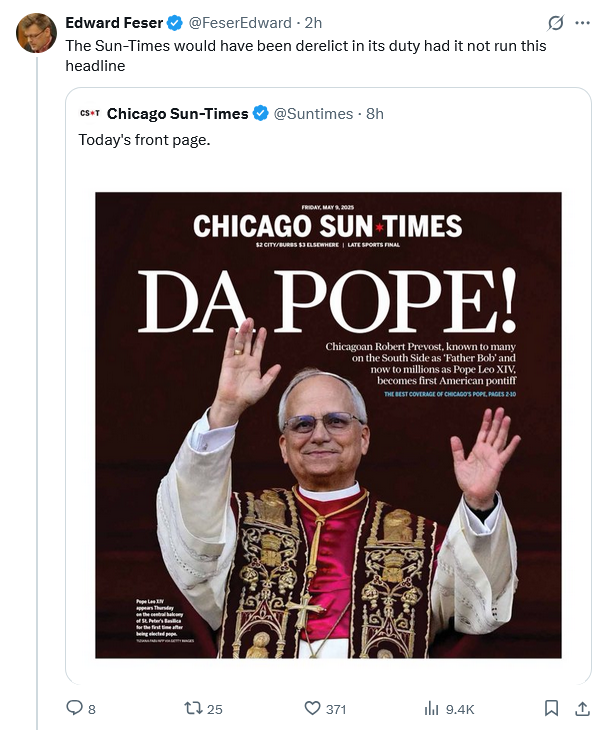609x730 pixels.
Task: Click the @Suntimes handle in quoted post
Action: [313, 113]
